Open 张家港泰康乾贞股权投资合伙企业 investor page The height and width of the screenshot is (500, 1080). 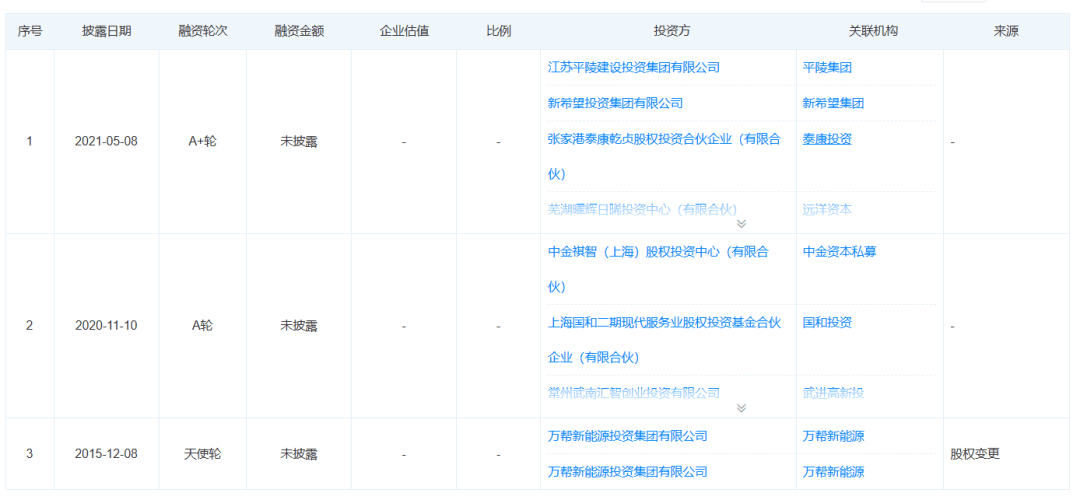(663, 140)
